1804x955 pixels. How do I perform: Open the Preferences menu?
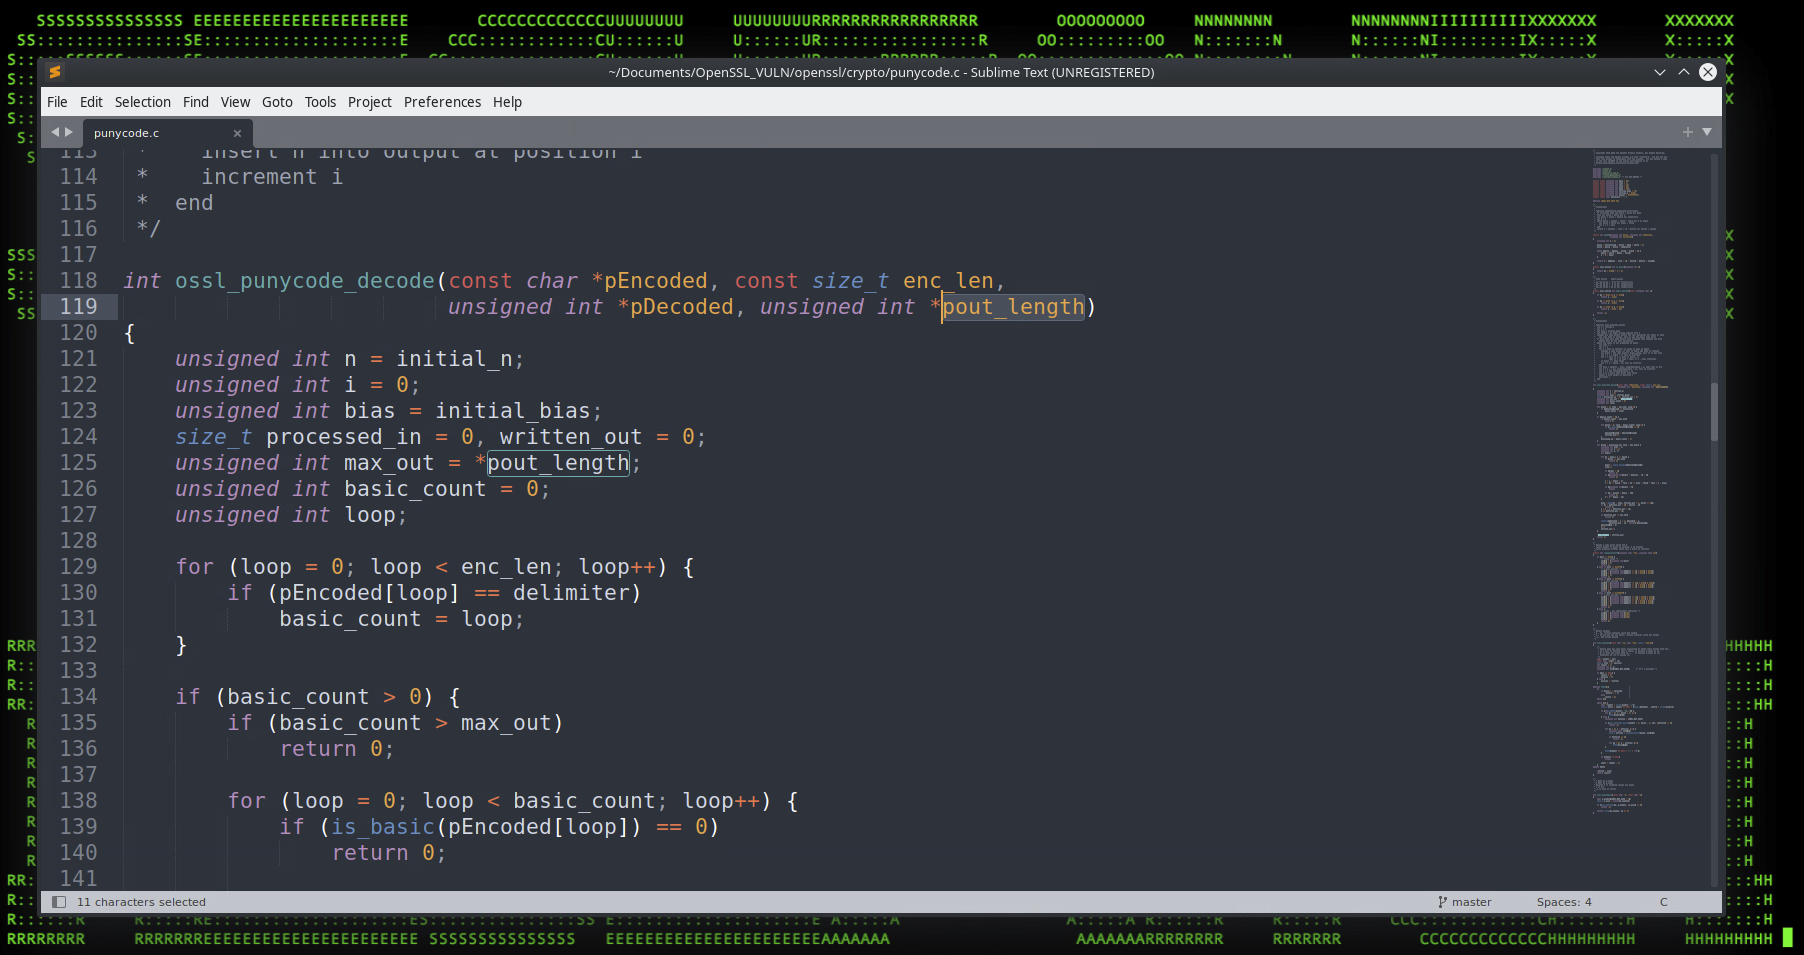[x=442, y=102]
